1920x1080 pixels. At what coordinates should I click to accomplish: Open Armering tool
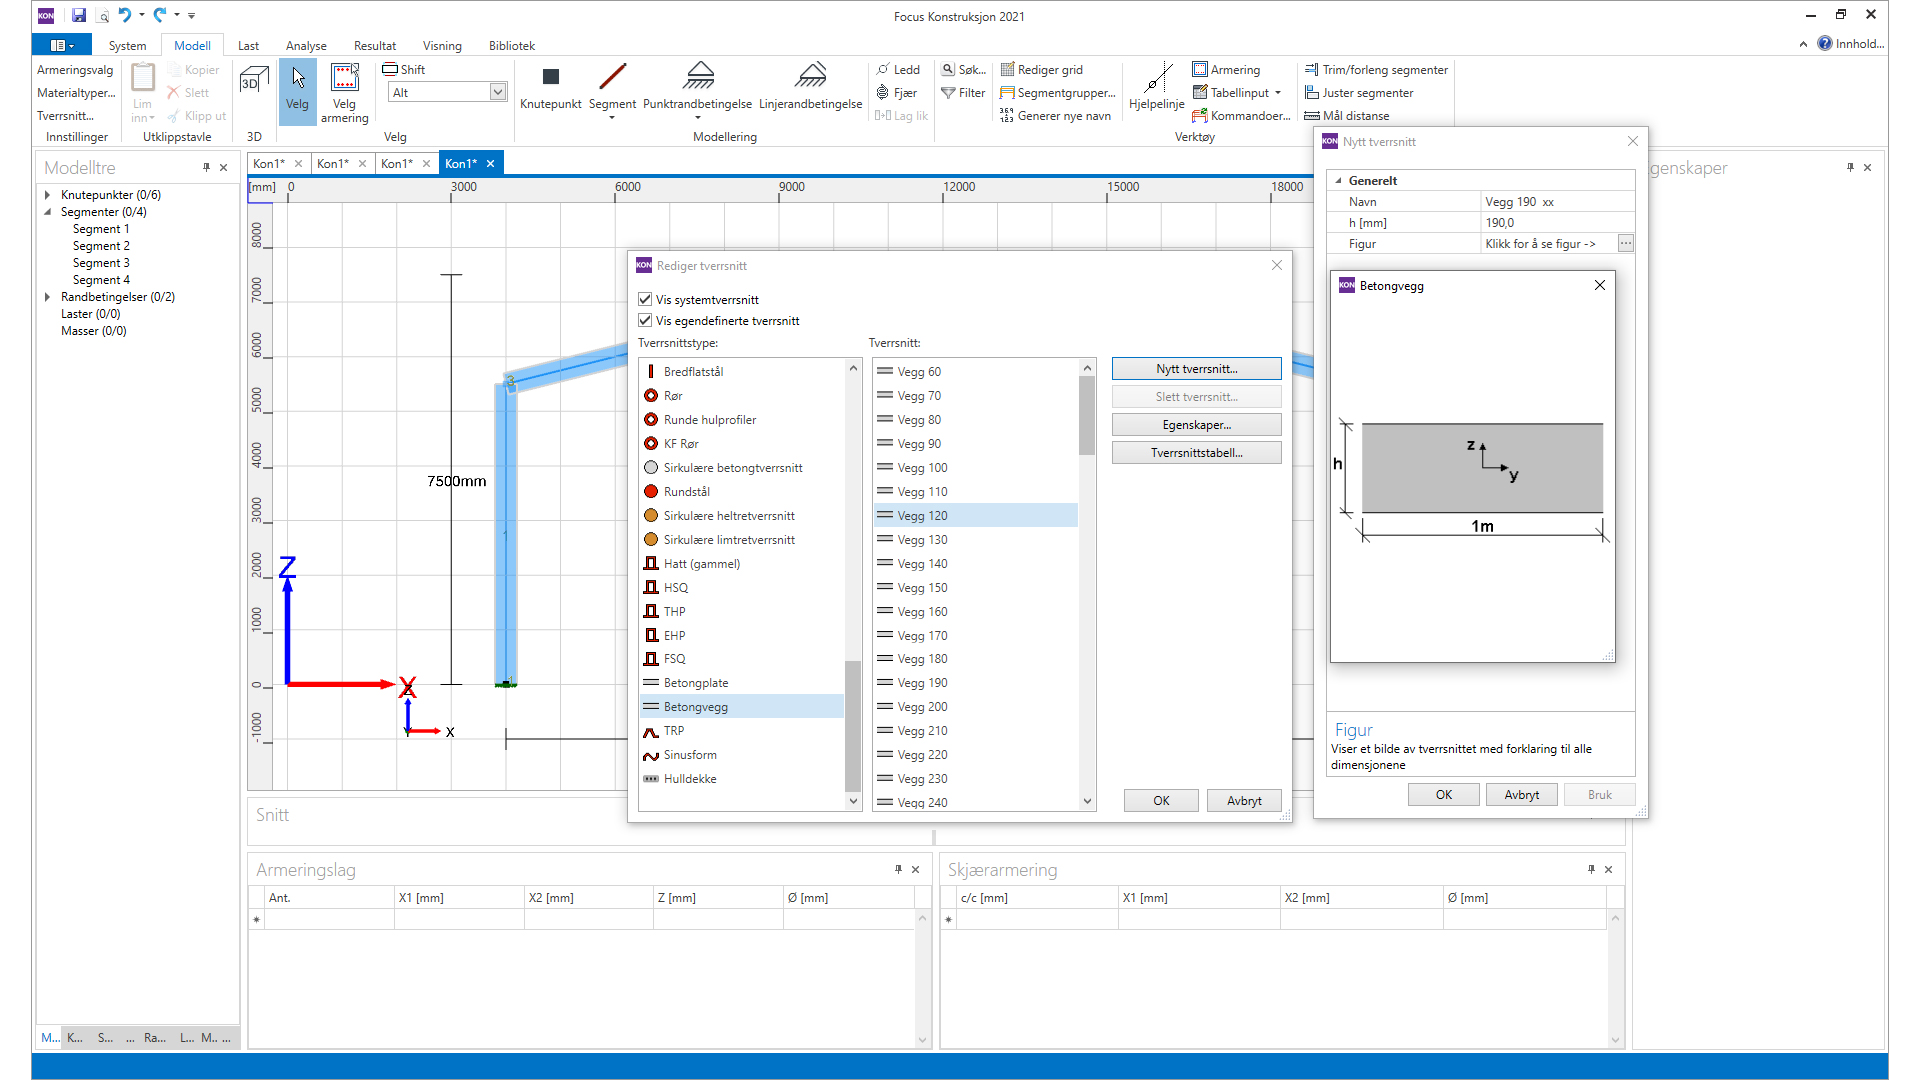point(1226,70)
